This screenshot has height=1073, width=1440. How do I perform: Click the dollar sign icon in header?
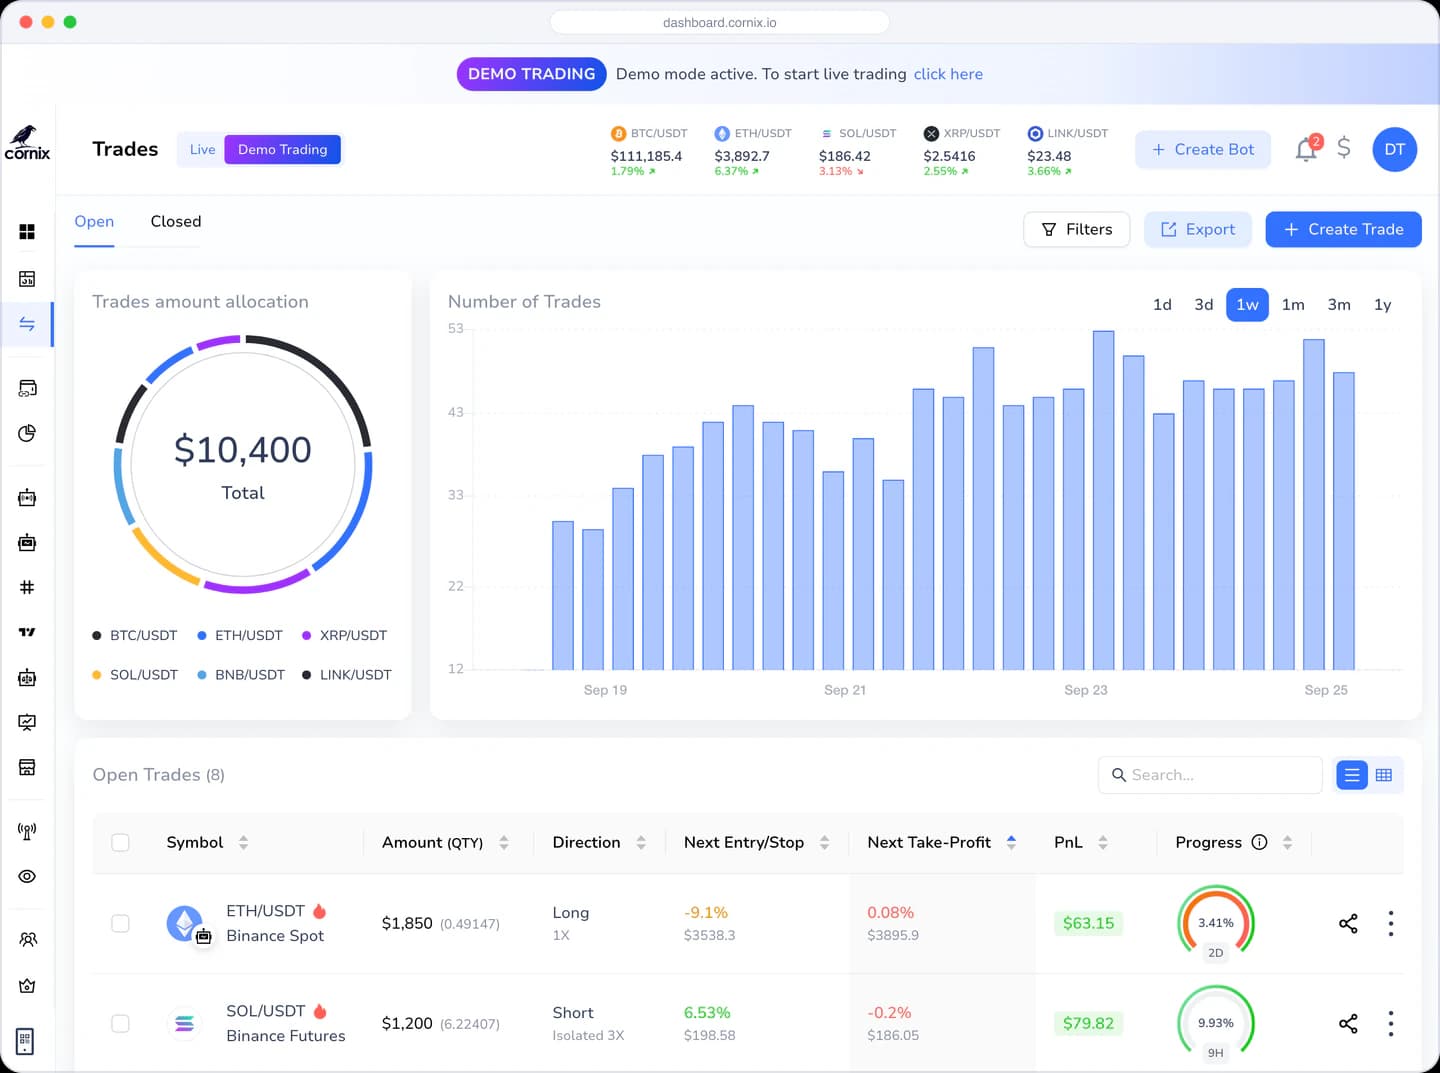[x=1344, y=148]
